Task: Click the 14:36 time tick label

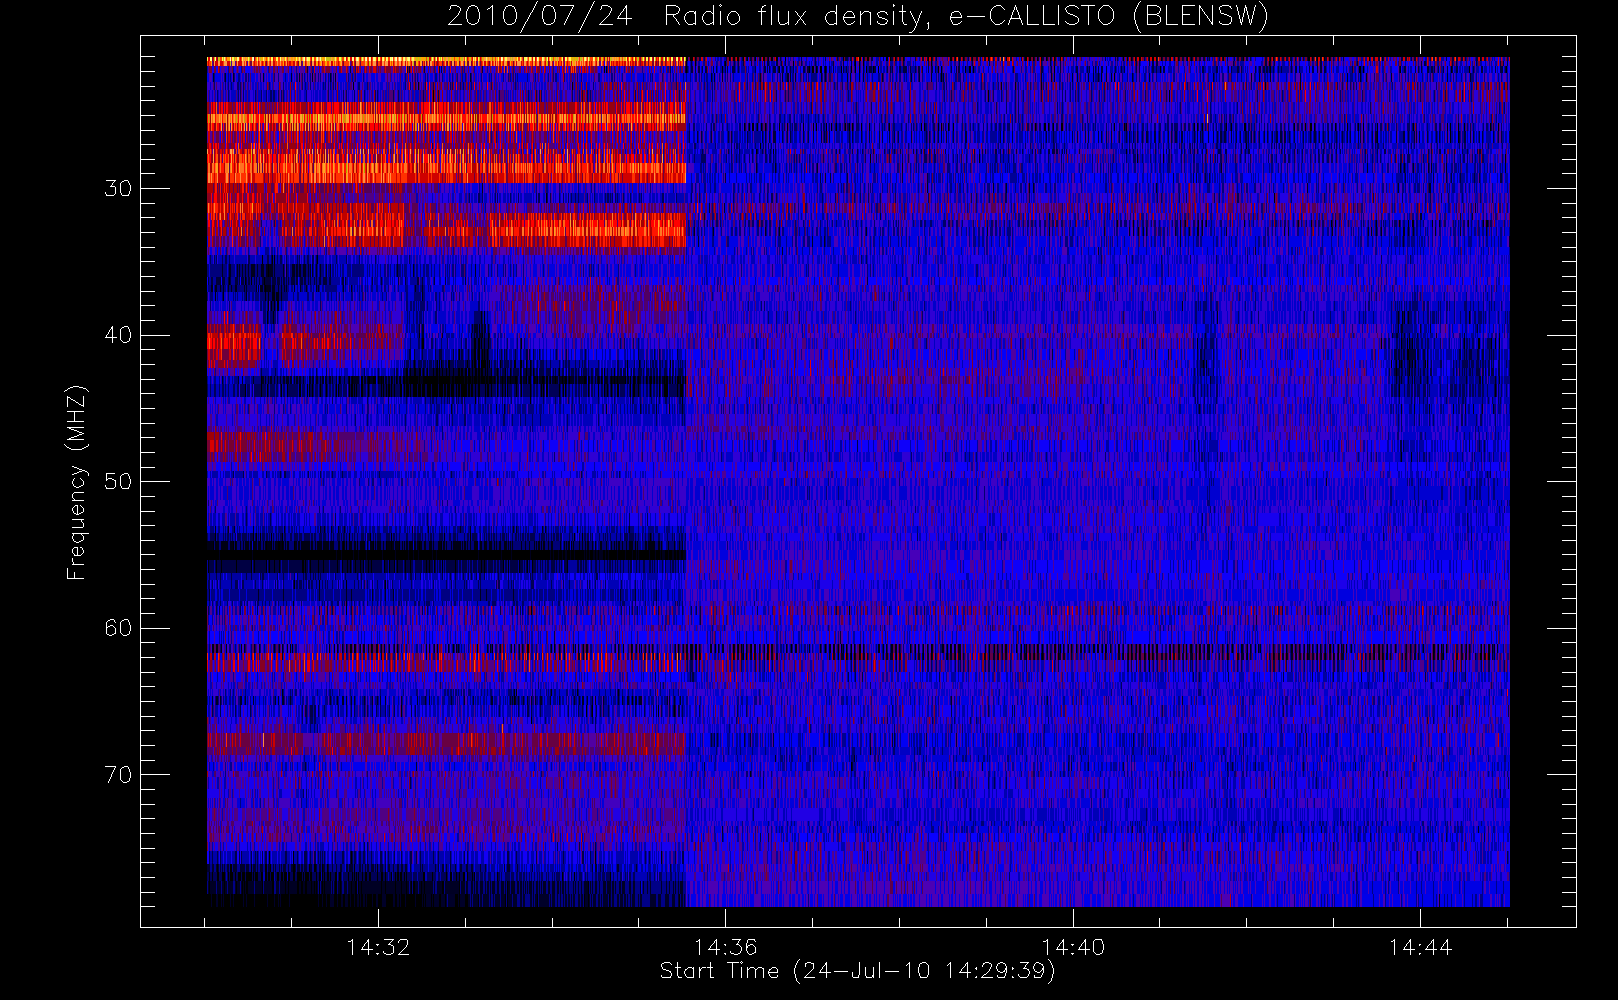Action: [725, 947]
